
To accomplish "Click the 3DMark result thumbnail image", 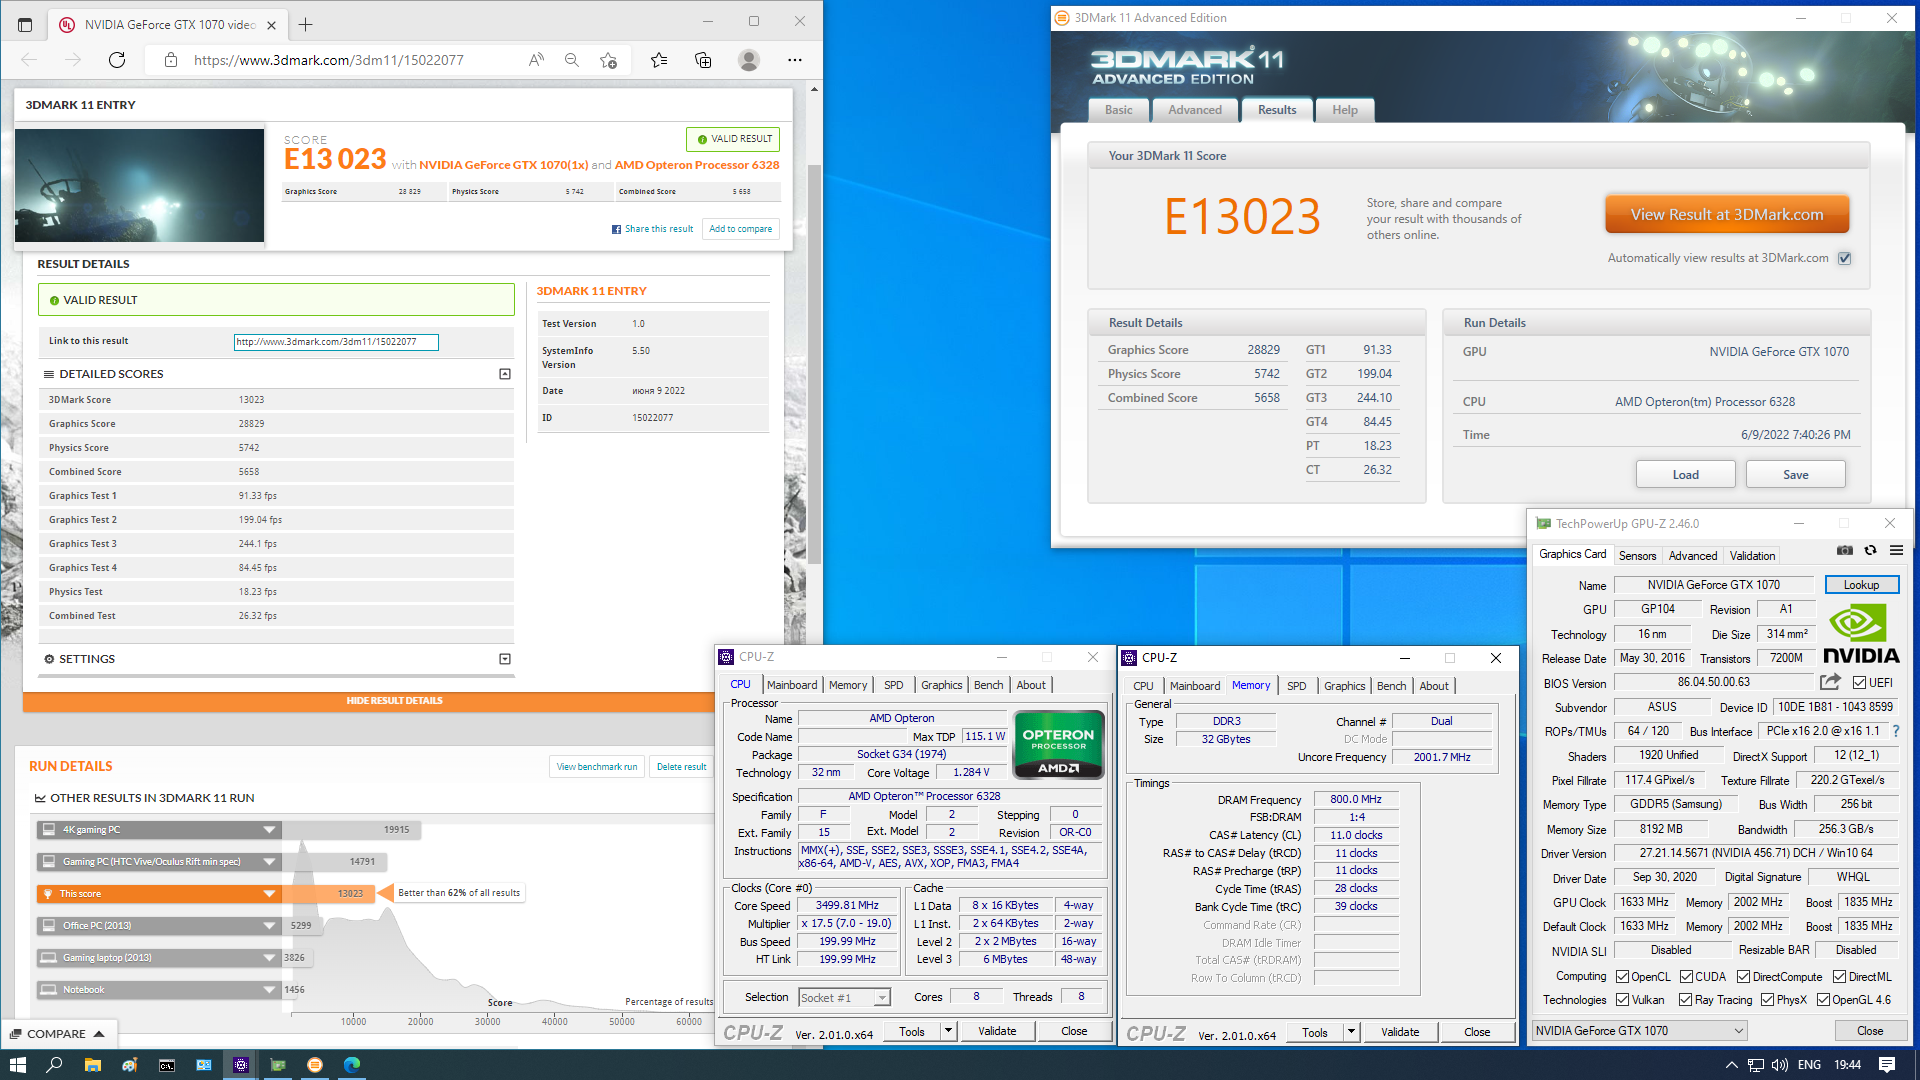I will (x=140, y=185).
